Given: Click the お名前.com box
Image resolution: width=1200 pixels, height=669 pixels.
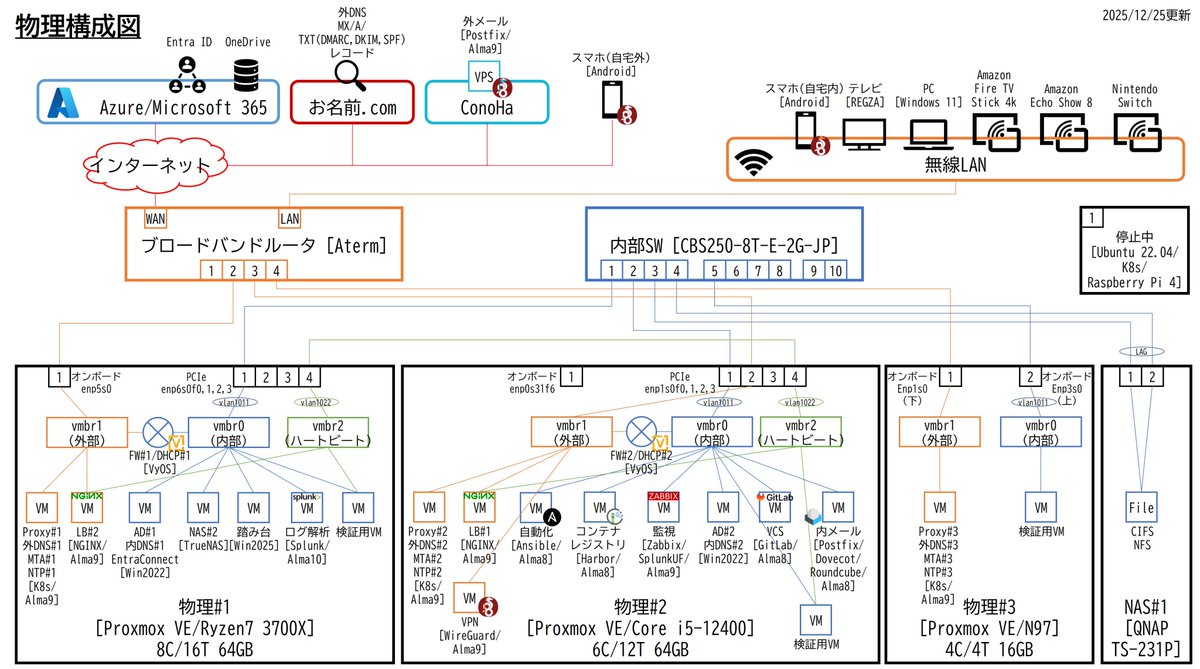Looking at the screenshot, I should (x=351, y=103).
